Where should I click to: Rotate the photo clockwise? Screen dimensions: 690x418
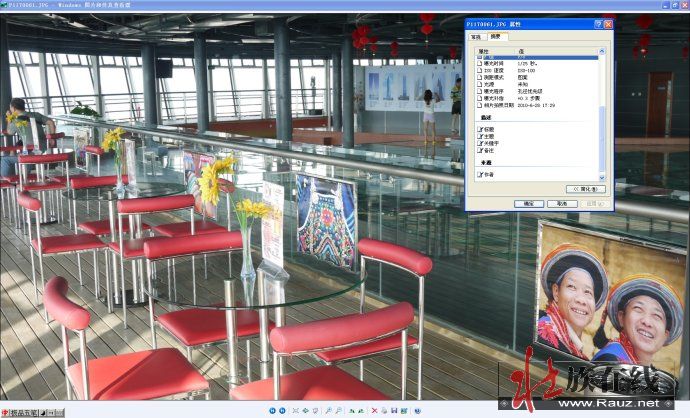click(x=351, y=411)
